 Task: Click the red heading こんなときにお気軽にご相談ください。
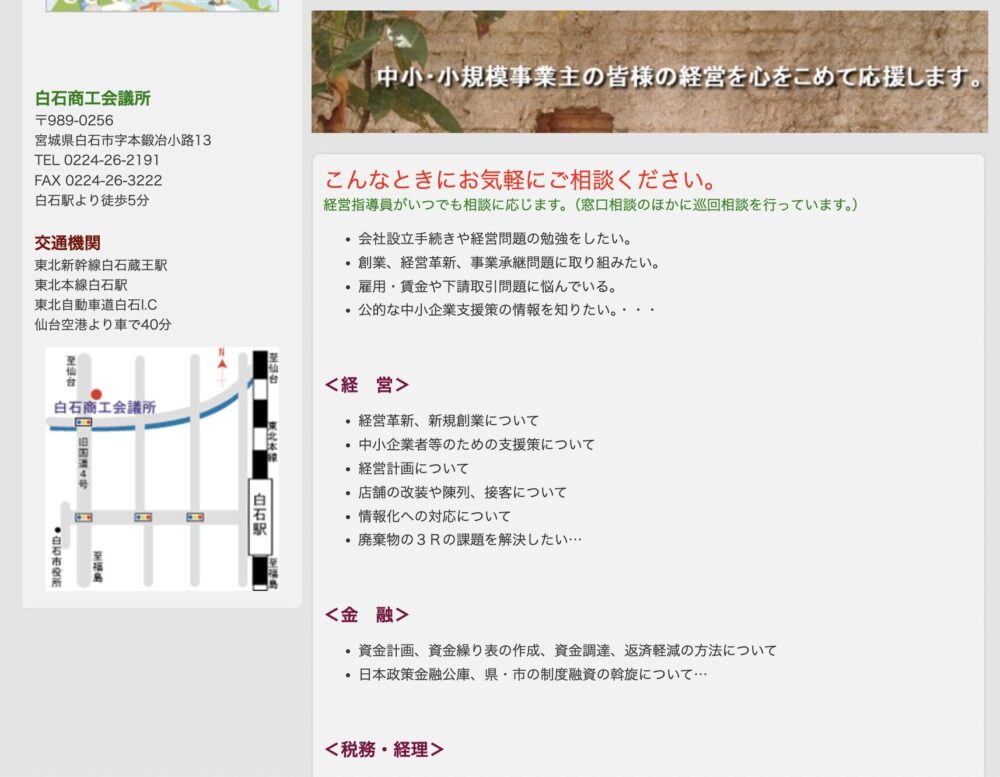click(x=521, y=180)
